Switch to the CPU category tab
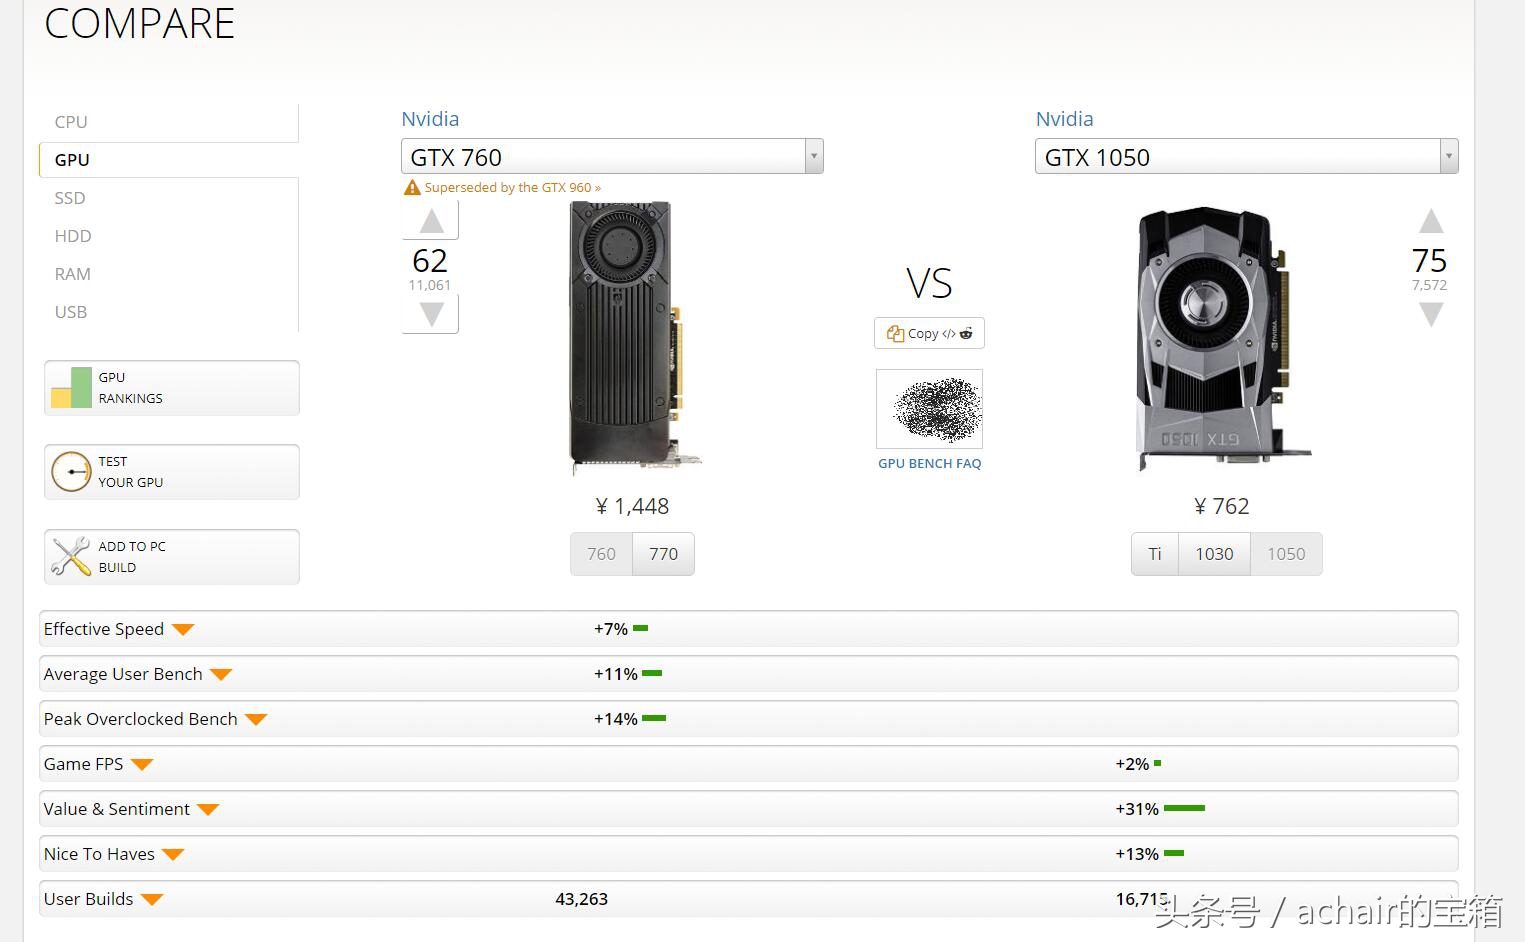The width and height of the screenshot is (1525, 942). (x=71, y=122)
